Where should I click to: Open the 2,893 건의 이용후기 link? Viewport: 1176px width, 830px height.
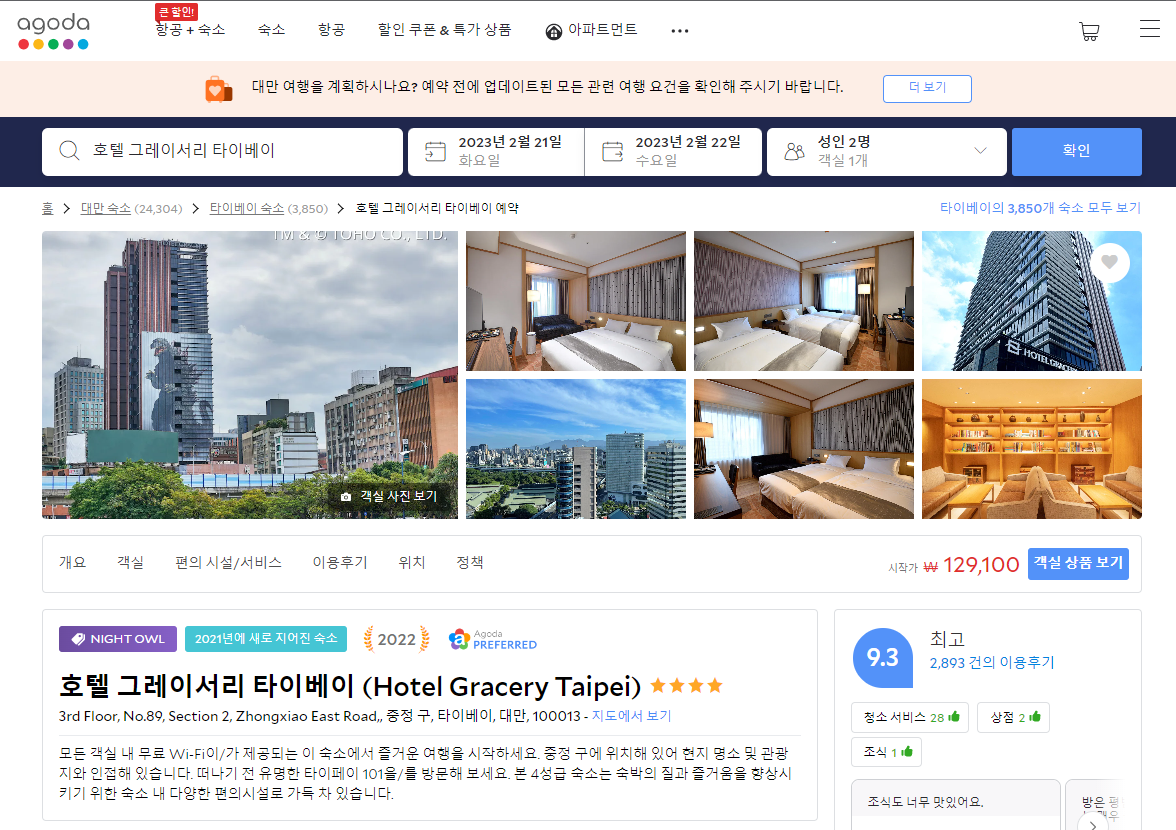[992, 663]
